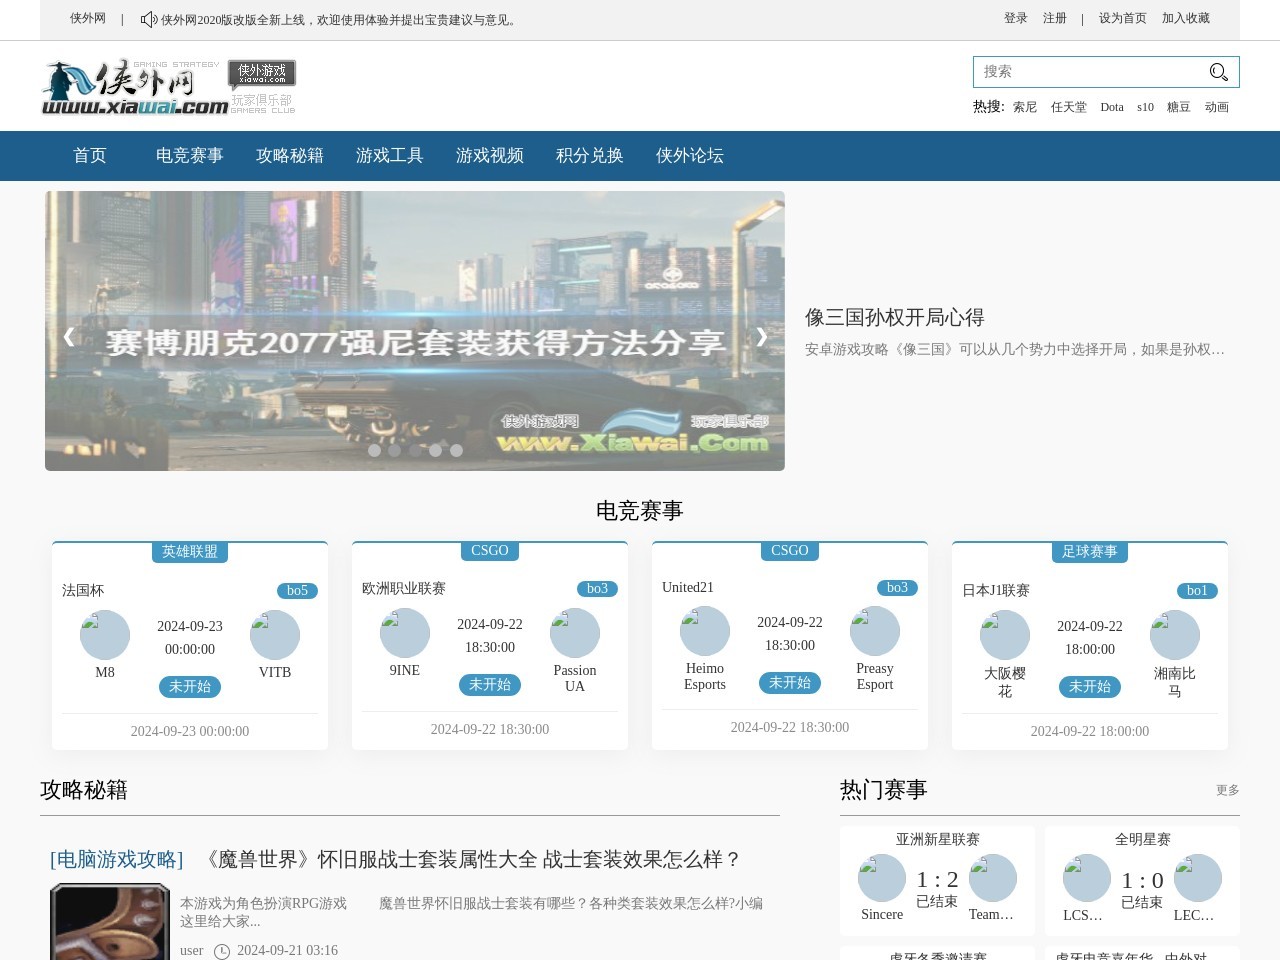
Task: Open the 游戏工具 navigation tab
Action: pos(390,156)
